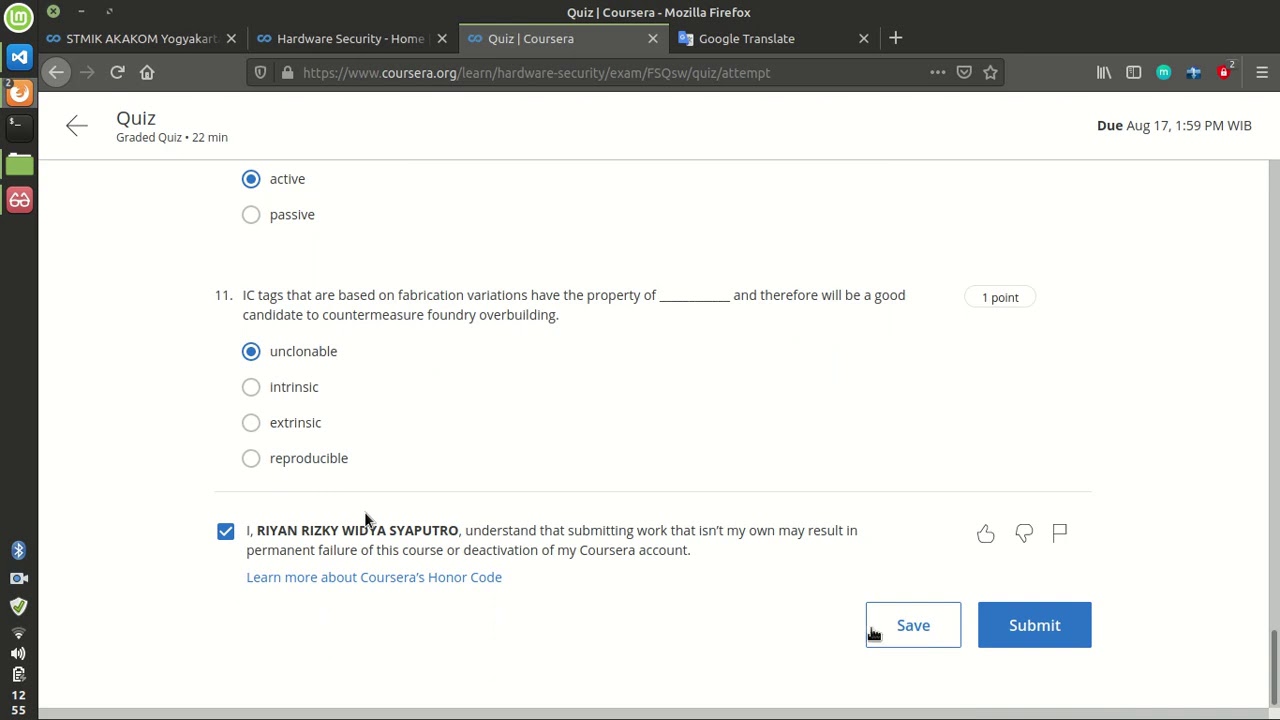The width and height of the screenshot is (1280, 720).
Task: Reload the page in Firefox toolbar
Action: tap(117, 72)
